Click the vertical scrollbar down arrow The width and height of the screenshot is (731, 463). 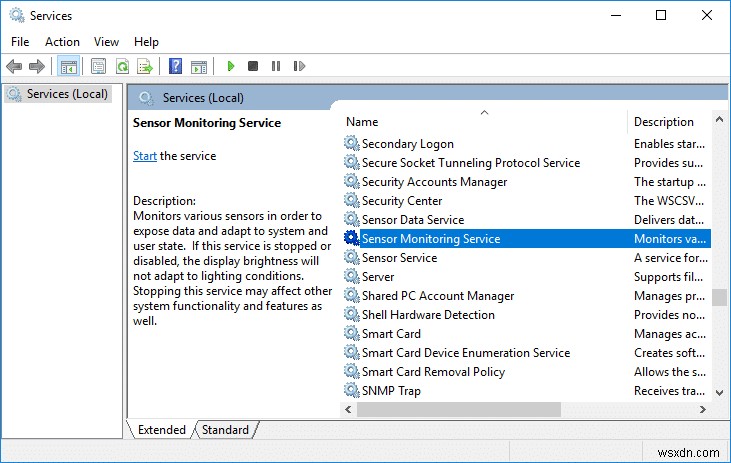pyautogui.click(x=719, y=391)
